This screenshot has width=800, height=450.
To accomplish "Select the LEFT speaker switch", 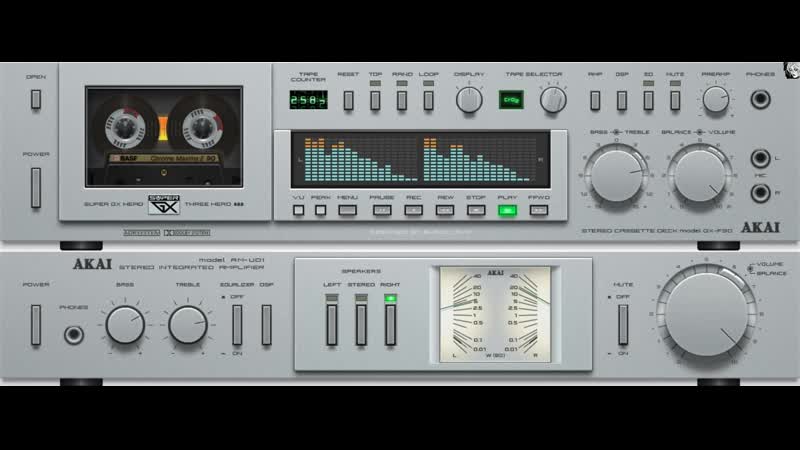I will point(332,325).
